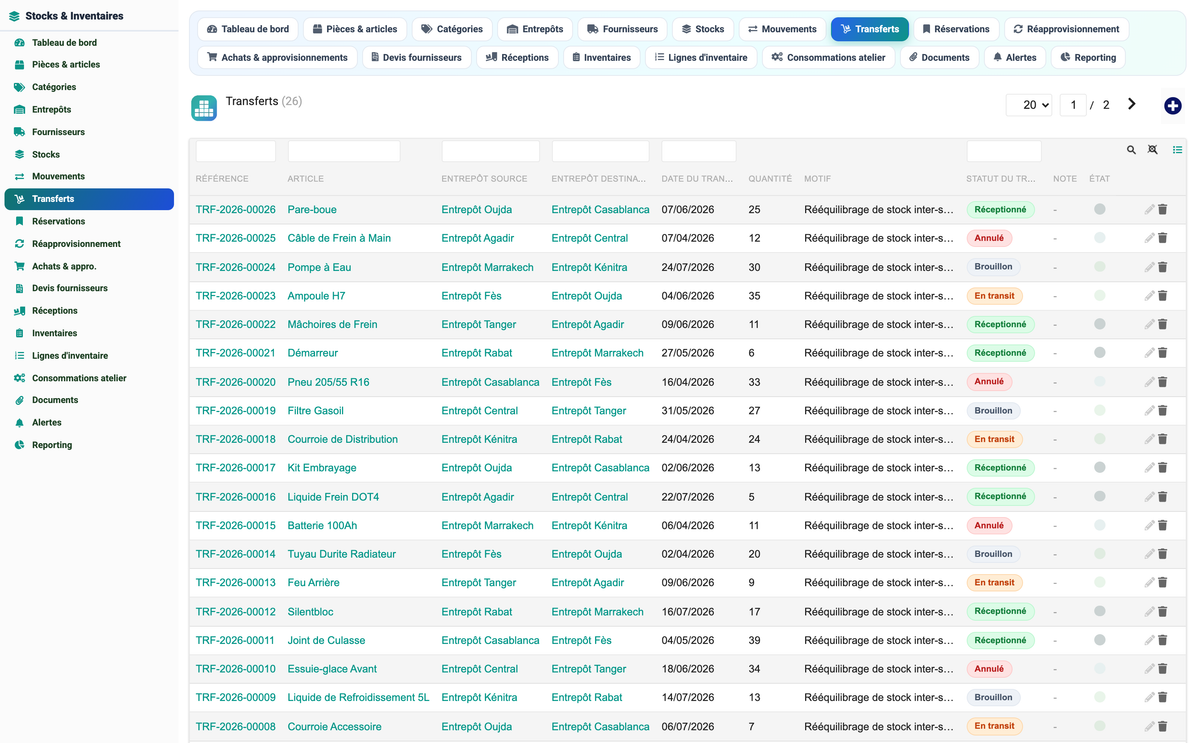Image resolution: width=1200 pixels, height=743 pixels.
Task: Delete transfer TRF-2026-00026 trash icon
Action: point(1163,210)
